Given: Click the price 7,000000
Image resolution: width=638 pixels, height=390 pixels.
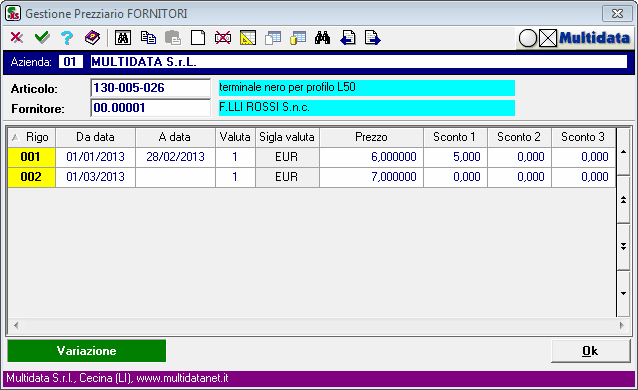Looking at the screenshot, I should click(x=371, y=177).
